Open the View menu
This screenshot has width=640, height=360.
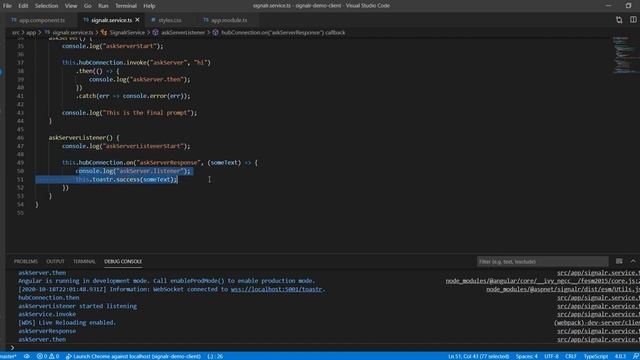point(71,6)
